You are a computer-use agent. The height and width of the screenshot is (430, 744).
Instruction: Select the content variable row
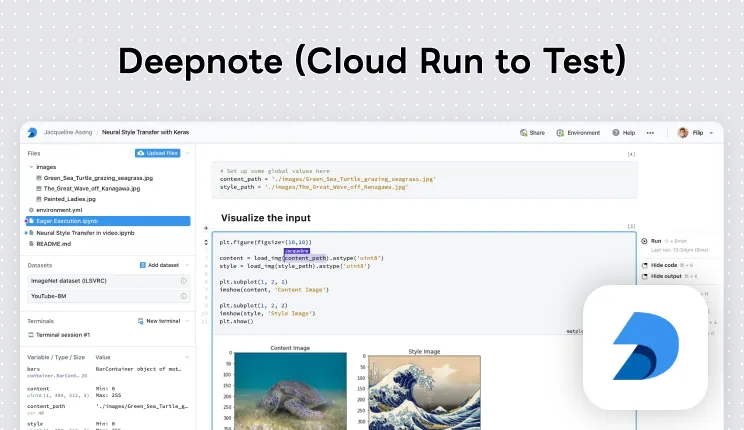[108, 392]
